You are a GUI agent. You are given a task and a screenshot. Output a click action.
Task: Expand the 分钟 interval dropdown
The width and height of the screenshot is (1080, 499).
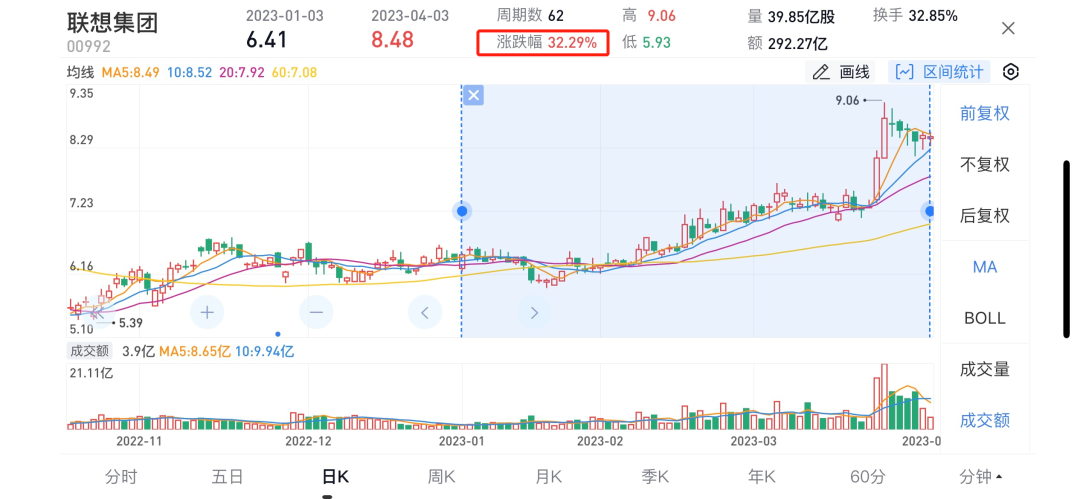(x=982, y=476)
